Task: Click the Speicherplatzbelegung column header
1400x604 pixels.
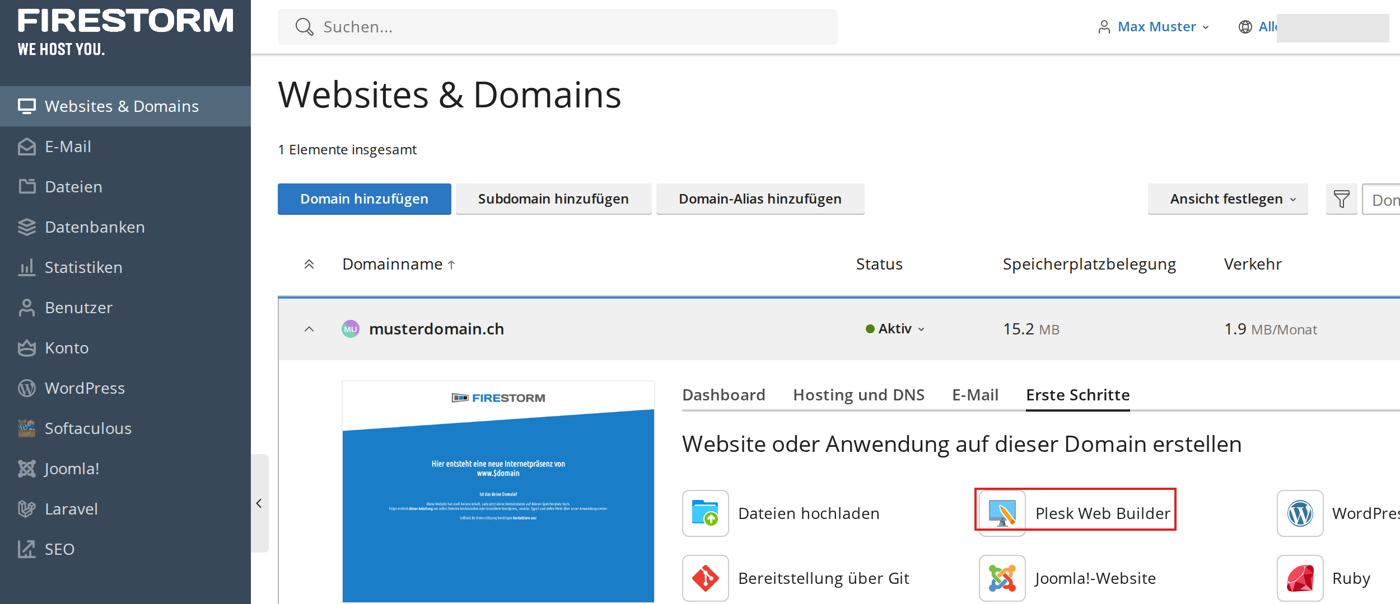Action: (1089, 264)
